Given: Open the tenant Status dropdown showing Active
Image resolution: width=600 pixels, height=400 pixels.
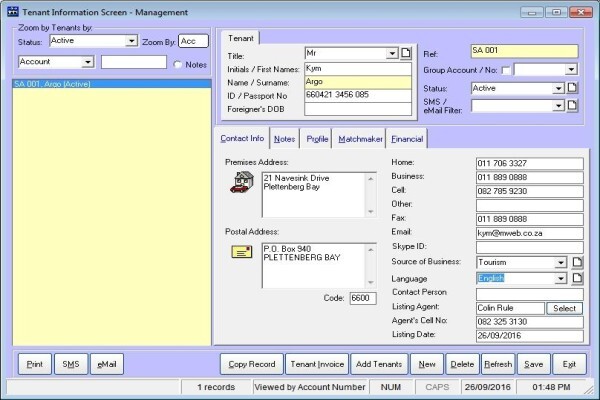Looking at the screenshot, I should click(559, 88).
